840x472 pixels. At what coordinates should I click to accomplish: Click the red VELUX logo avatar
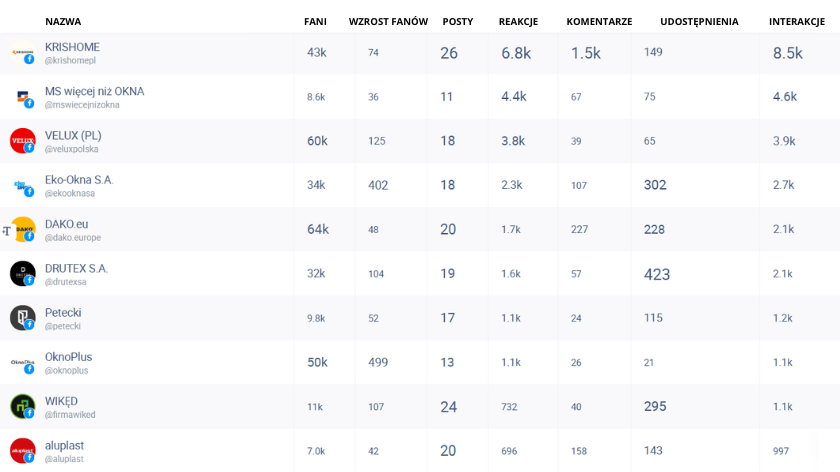(22, 141)
